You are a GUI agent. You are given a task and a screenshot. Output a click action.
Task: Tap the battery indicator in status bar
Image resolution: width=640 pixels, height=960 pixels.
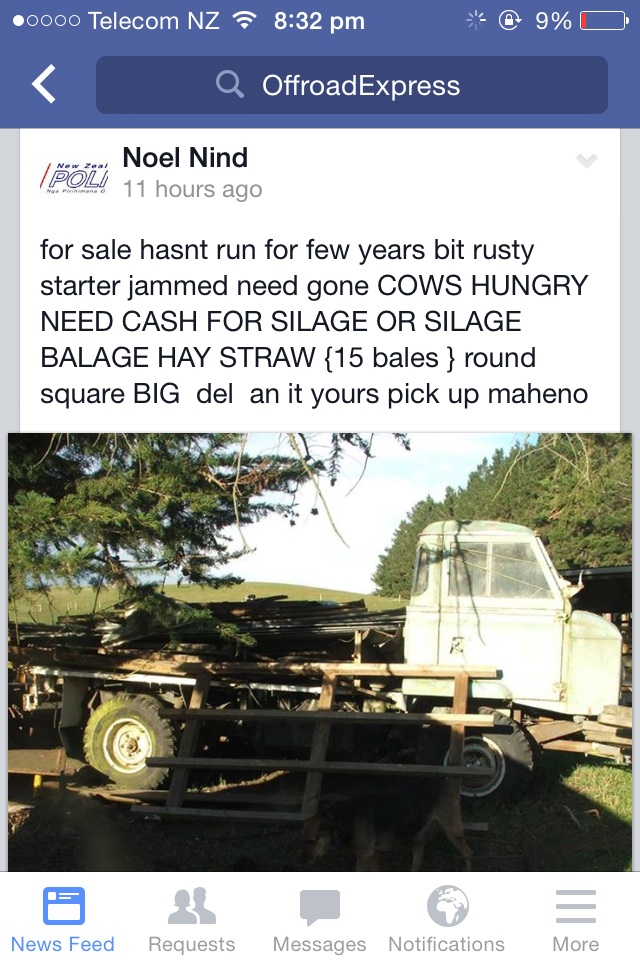603,21
